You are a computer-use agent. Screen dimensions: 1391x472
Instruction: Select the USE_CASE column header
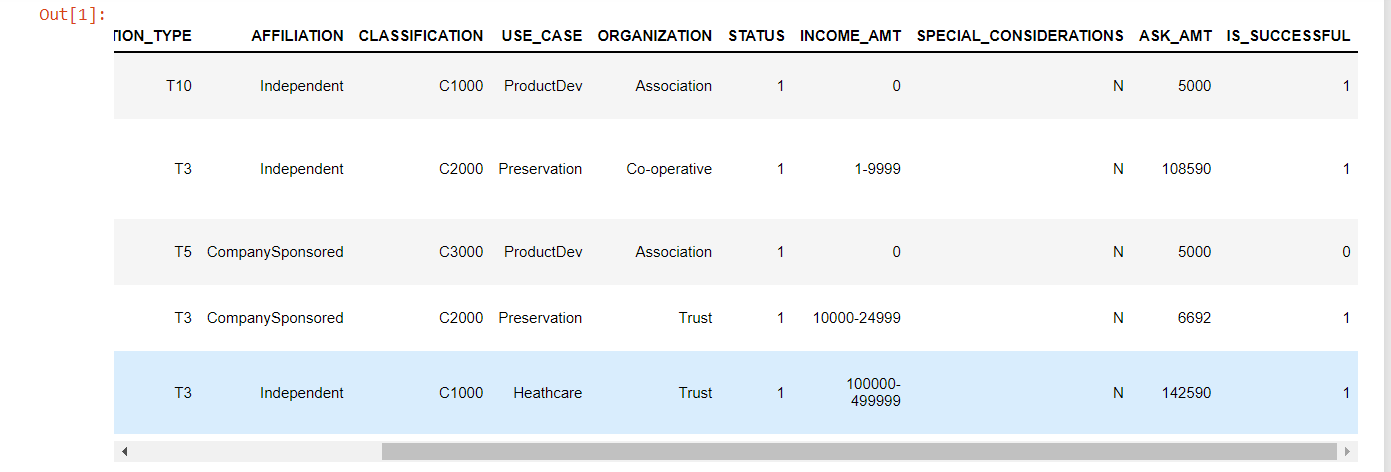point(542,35)
